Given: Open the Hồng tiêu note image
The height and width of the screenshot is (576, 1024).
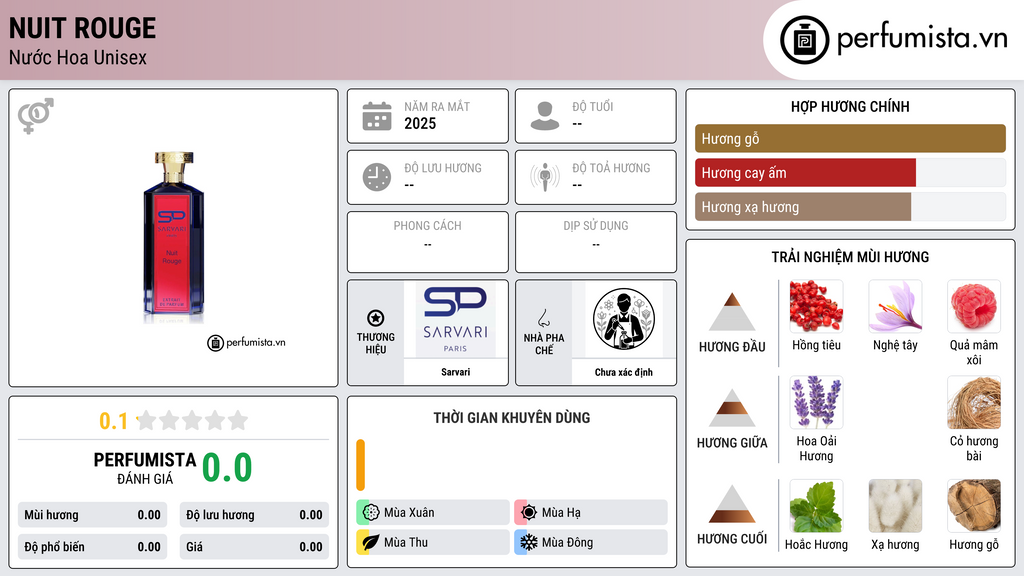Looking at the screenshot, I should 816,306.
